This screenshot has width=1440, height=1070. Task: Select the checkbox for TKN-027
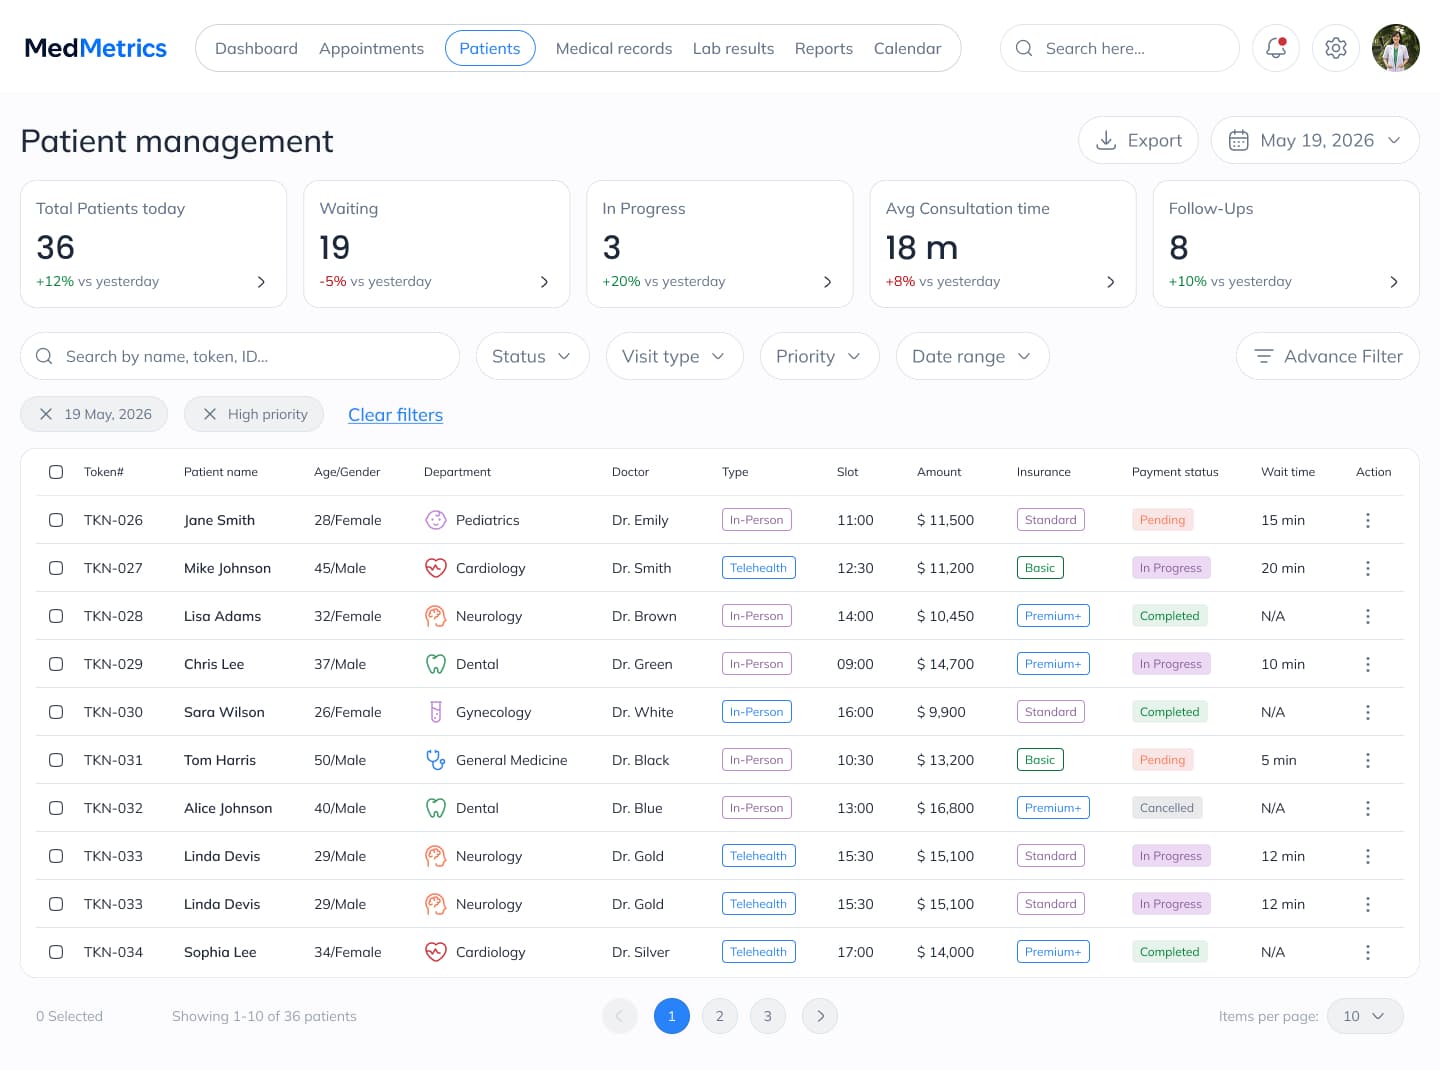tap(56, 568)
